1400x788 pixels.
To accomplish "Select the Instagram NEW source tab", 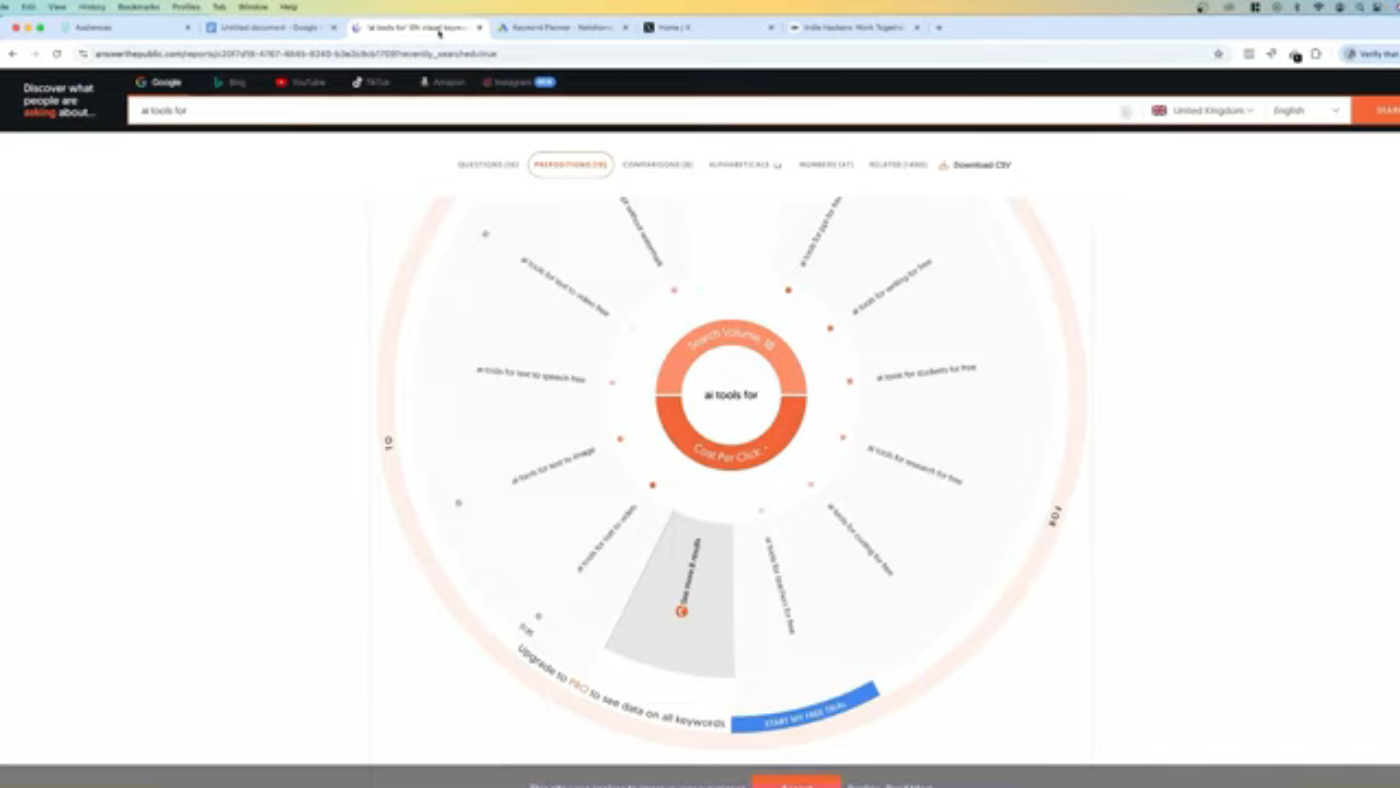I will [x=518, y=82].
